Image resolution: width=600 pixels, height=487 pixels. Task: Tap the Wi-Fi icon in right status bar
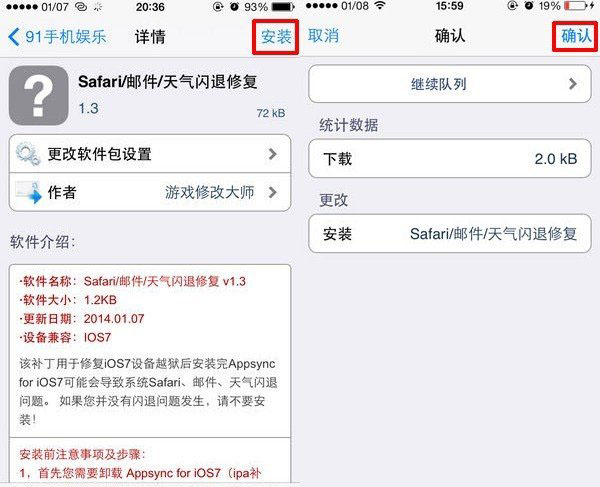point(380,6)
